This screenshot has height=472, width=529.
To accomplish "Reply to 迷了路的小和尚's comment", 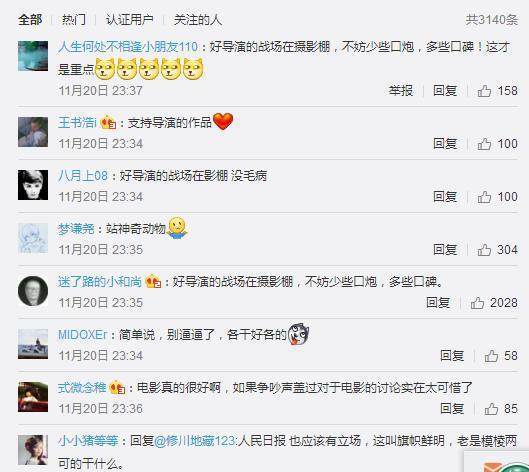I will click(438, 303).
